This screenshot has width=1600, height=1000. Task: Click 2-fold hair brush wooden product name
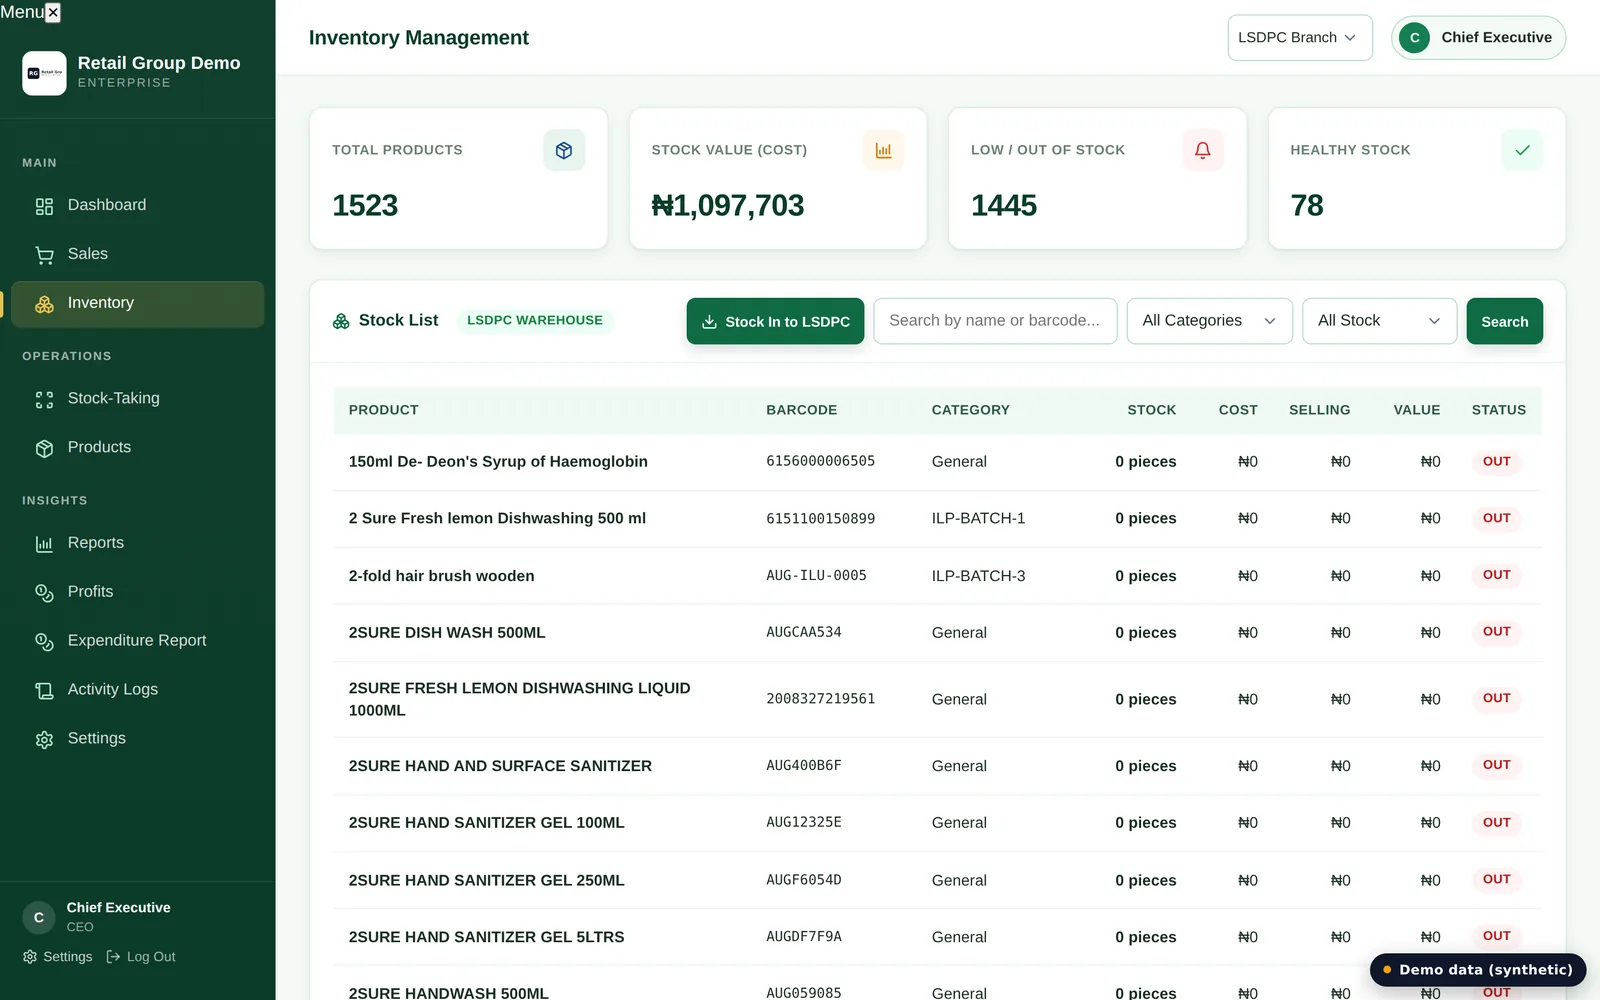(442, 576)
